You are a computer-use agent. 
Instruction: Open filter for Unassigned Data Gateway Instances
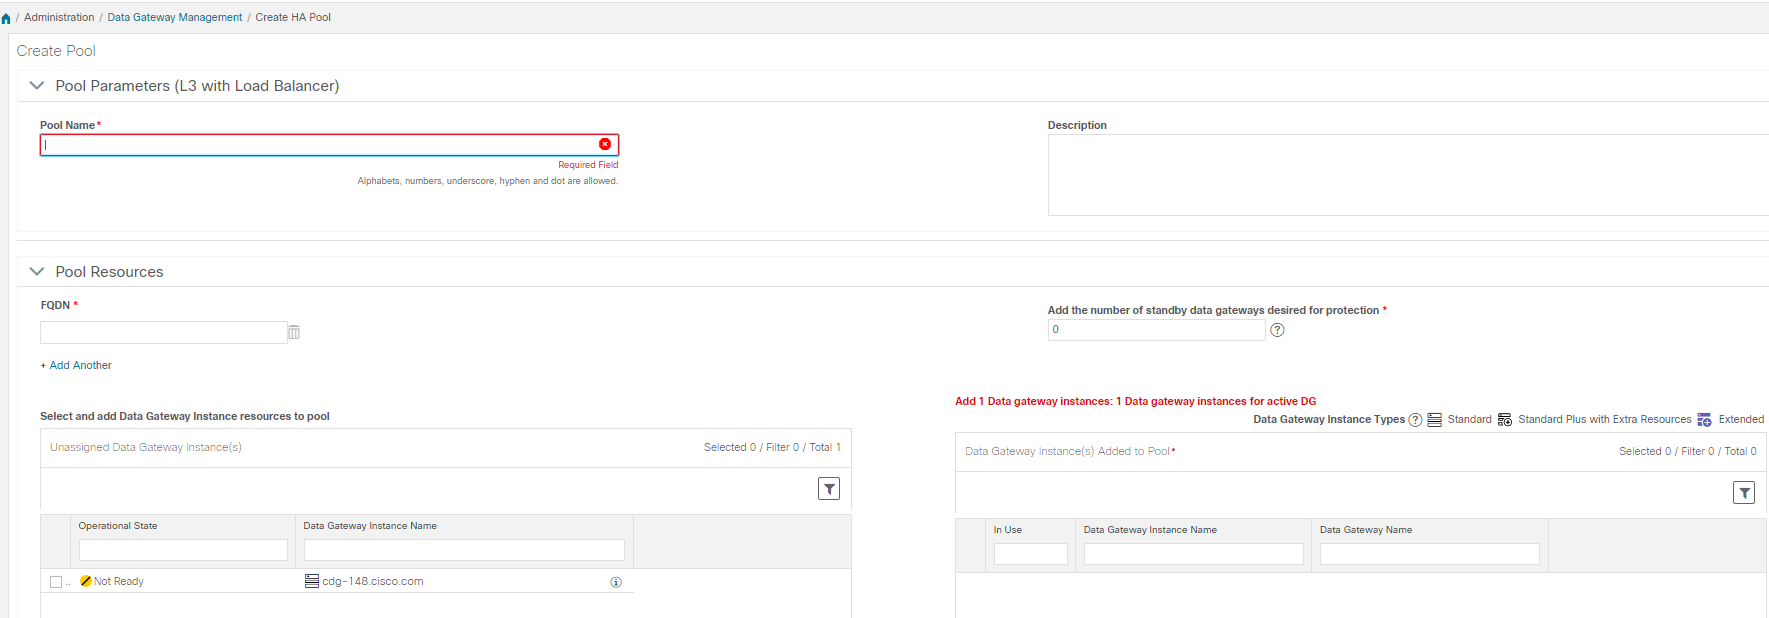[x=829, y=489]
